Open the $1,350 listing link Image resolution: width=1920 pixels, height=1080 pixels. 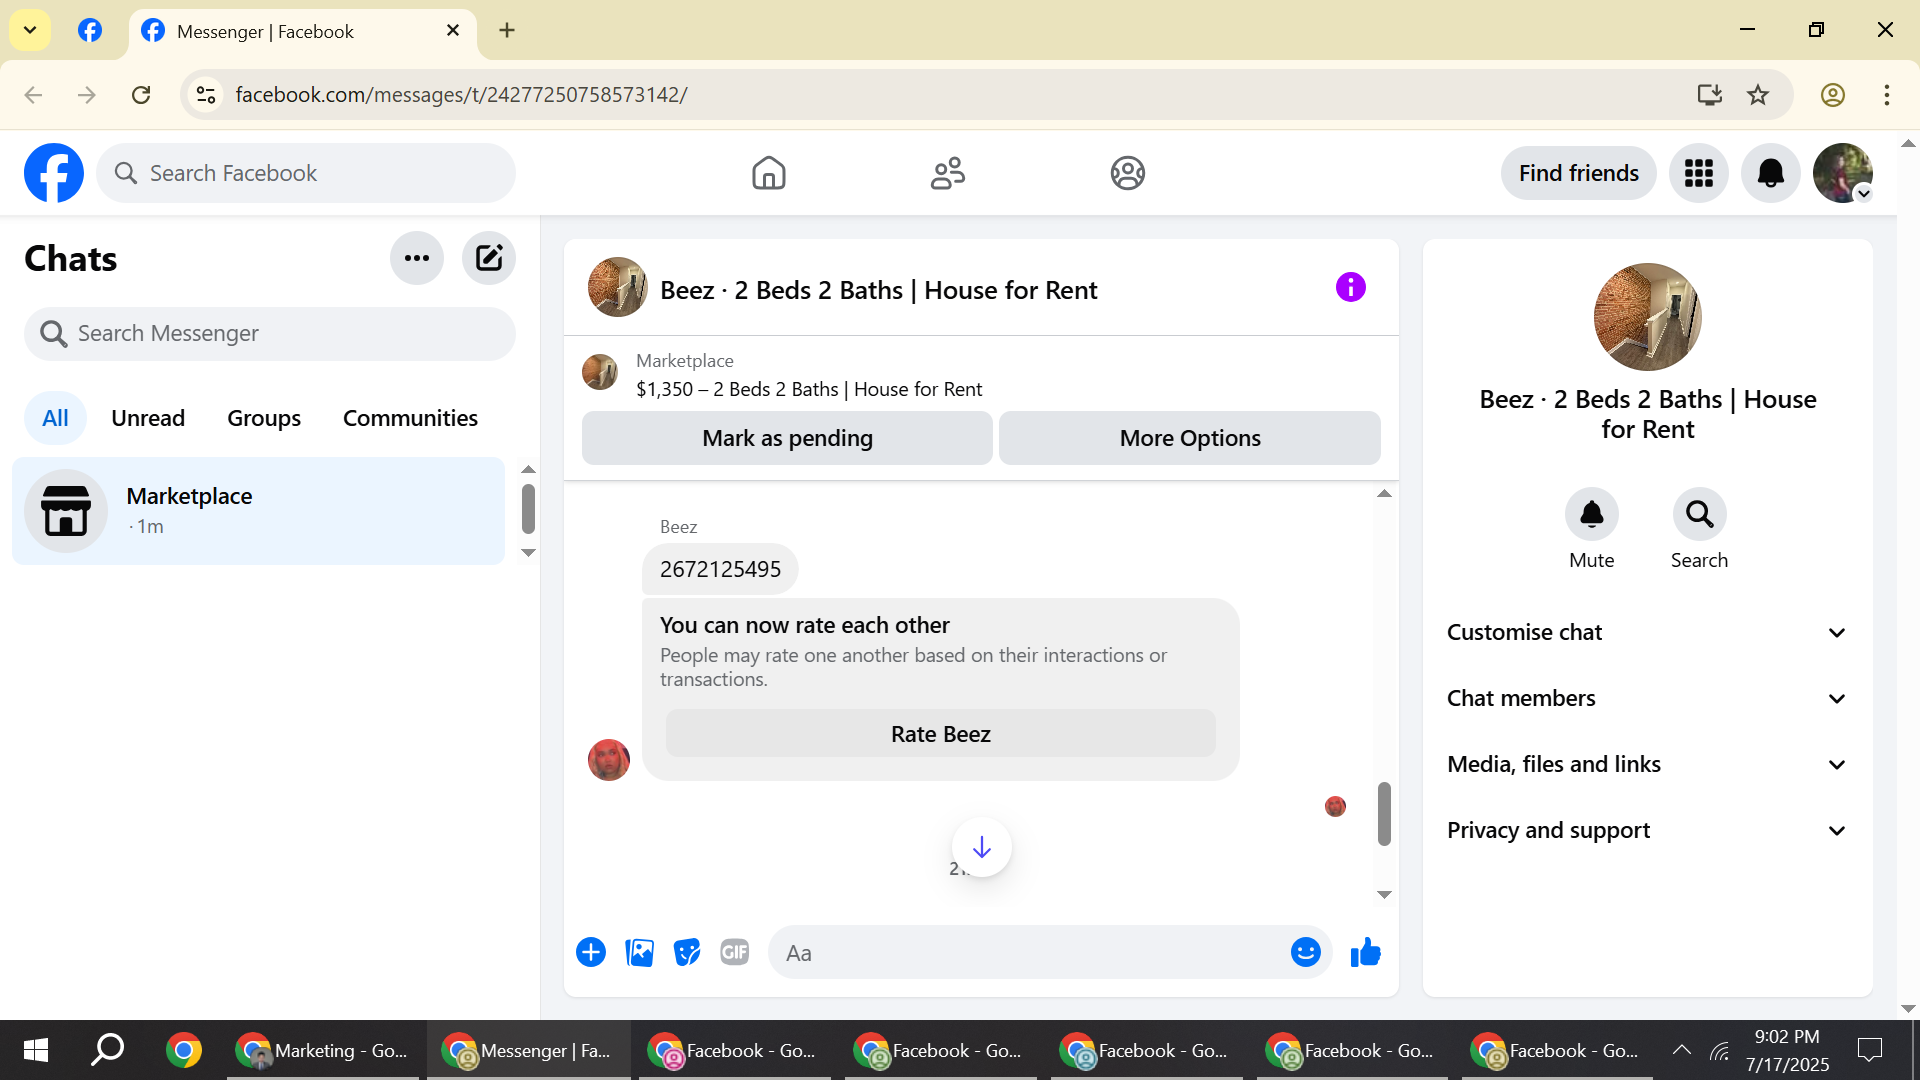click(x=809, y=389)
